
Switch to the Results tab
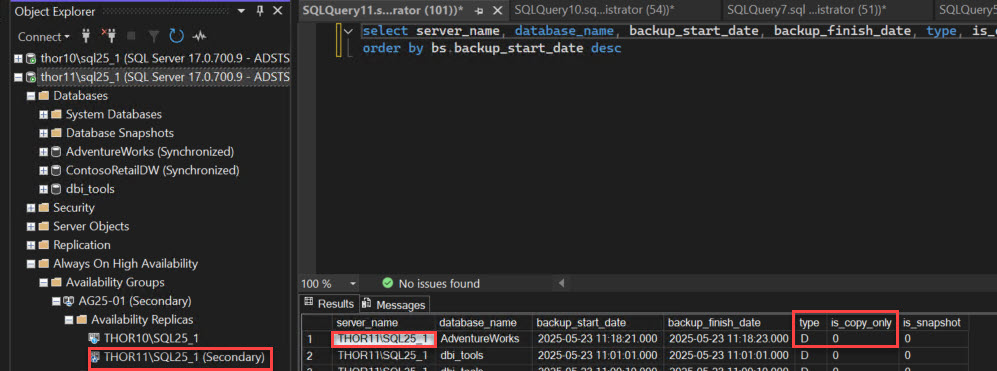pyautogui.click(x=329, y=304)
